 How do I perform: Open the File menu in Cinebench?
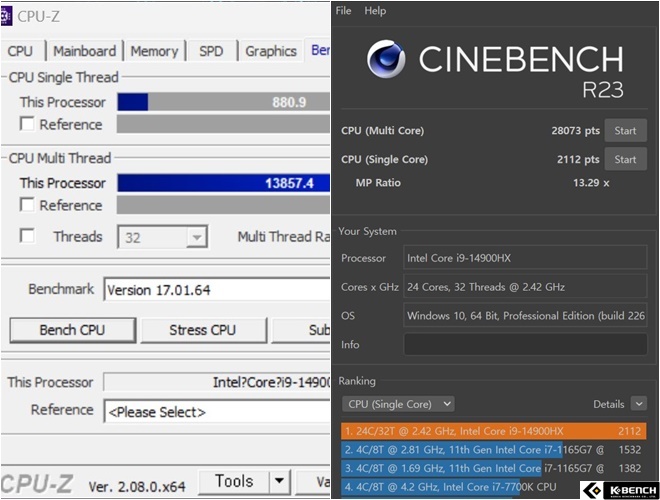(343, 11)
